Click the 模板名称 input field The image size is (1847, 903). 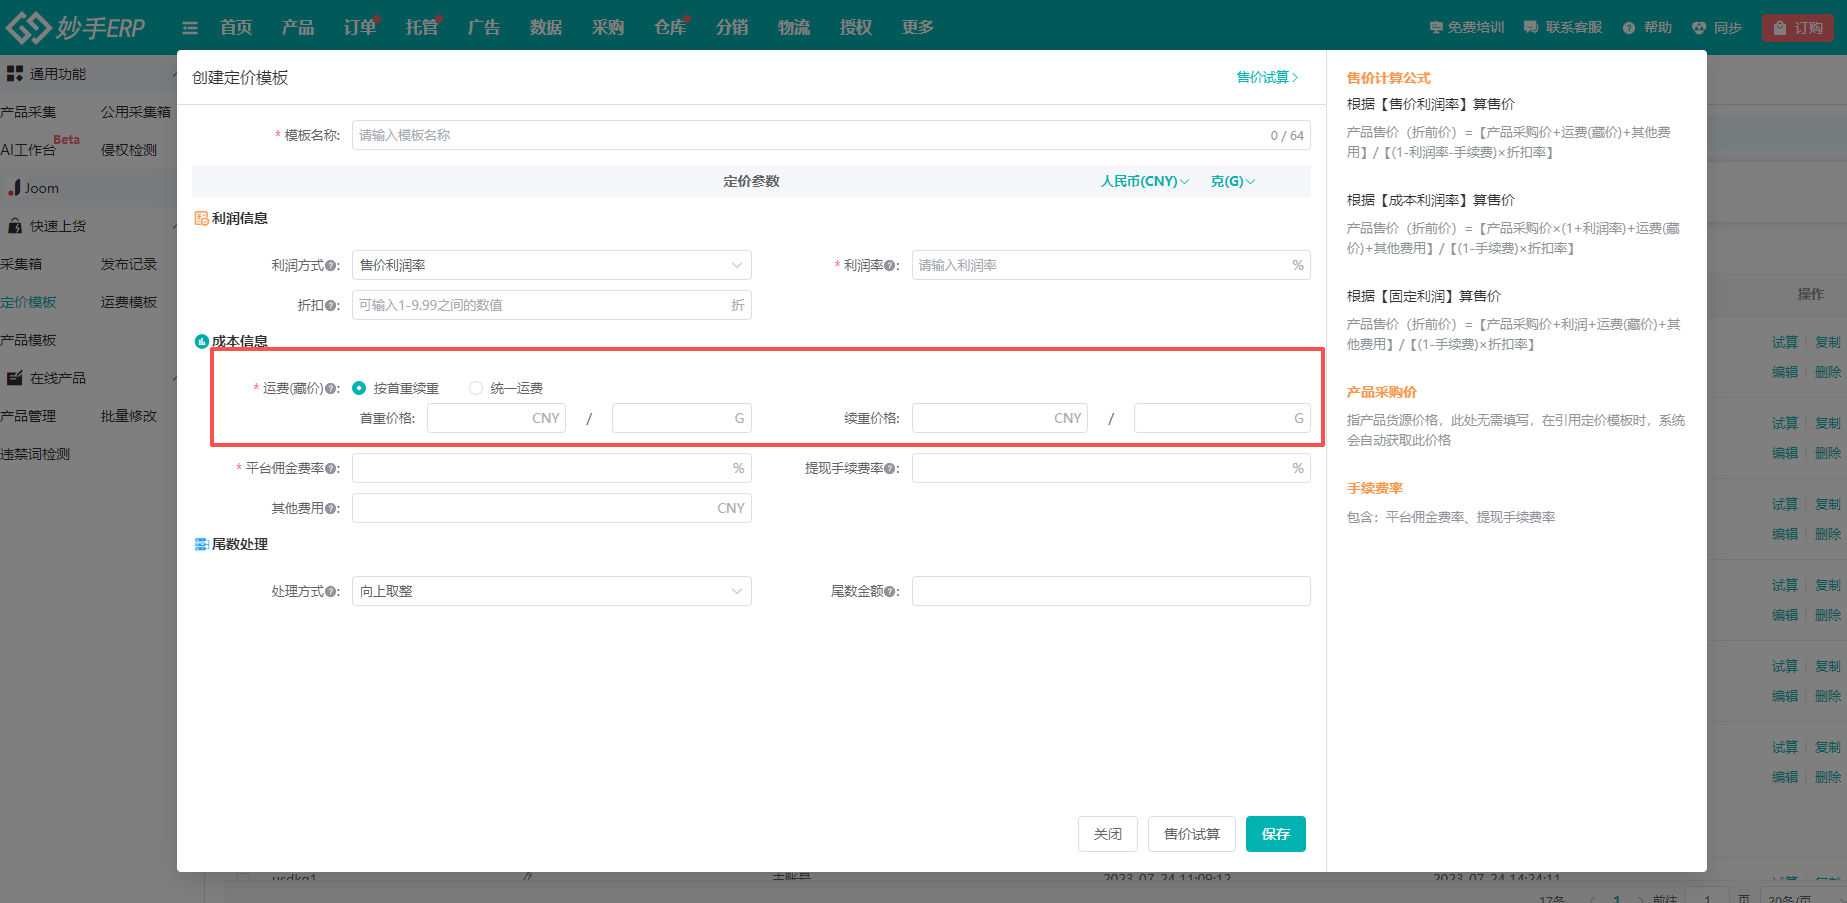810,135
